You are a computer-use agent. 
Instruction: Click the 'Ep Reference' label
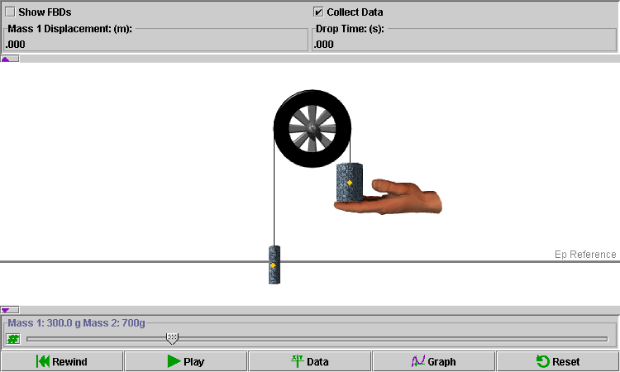point(585,254)
